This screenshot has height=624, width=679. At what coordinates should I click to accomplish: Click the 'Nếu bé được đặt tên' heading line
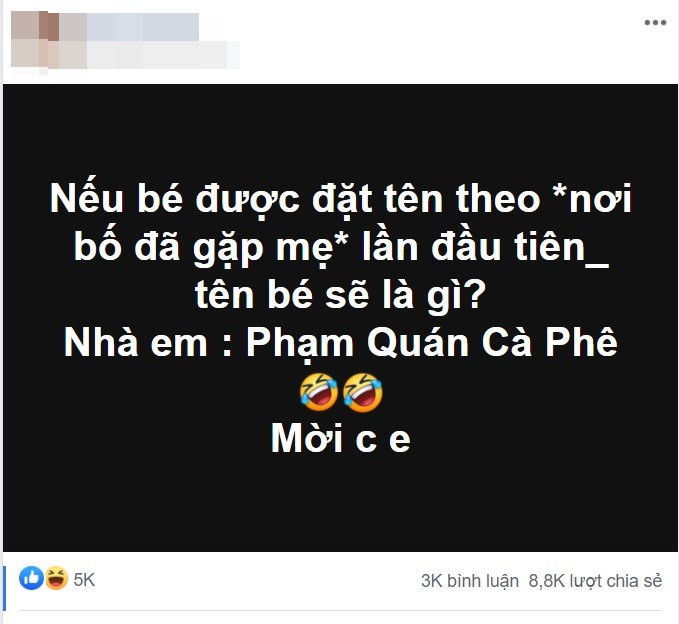click(x=340, y=199)
